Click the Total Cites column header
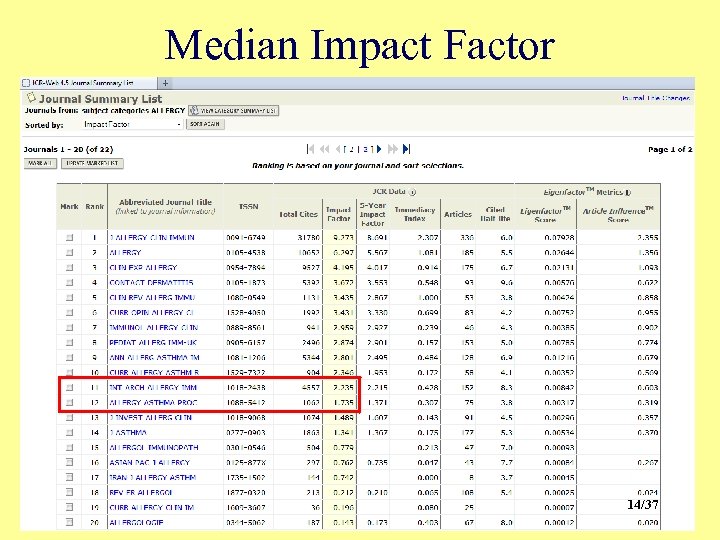Image resolution: width=720 pixels, height=540 pixels. (298, 214)
